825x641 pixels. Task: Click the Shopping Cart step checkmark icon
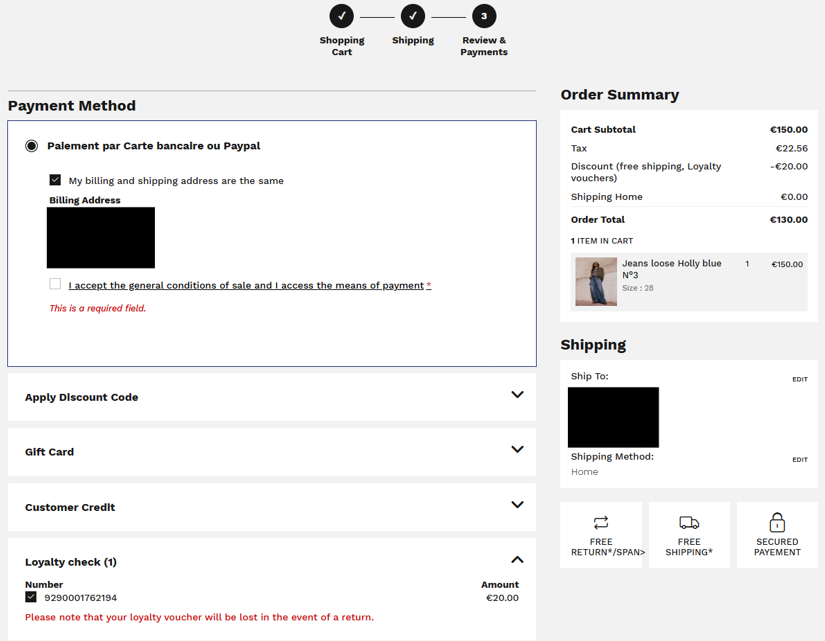tap(341, 16)
